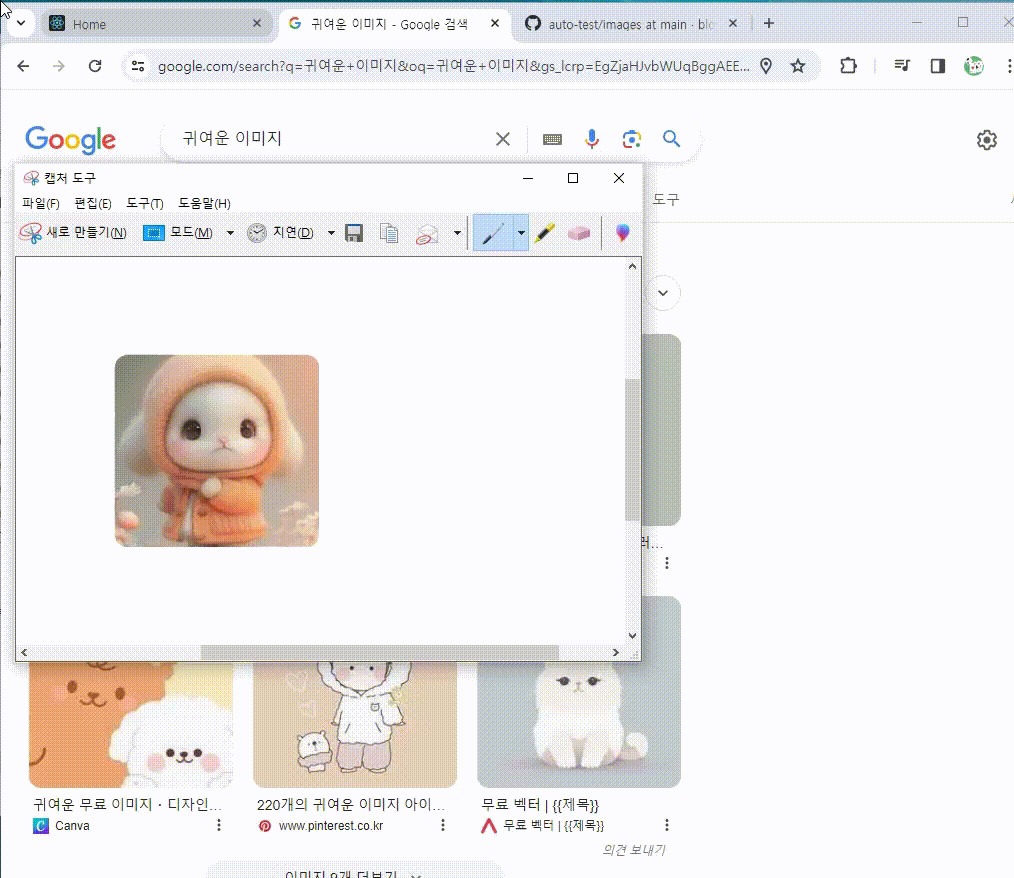Open the on-screen keyboard input tool
Viewport: 1014px width, 878px height.
[552, 139]
